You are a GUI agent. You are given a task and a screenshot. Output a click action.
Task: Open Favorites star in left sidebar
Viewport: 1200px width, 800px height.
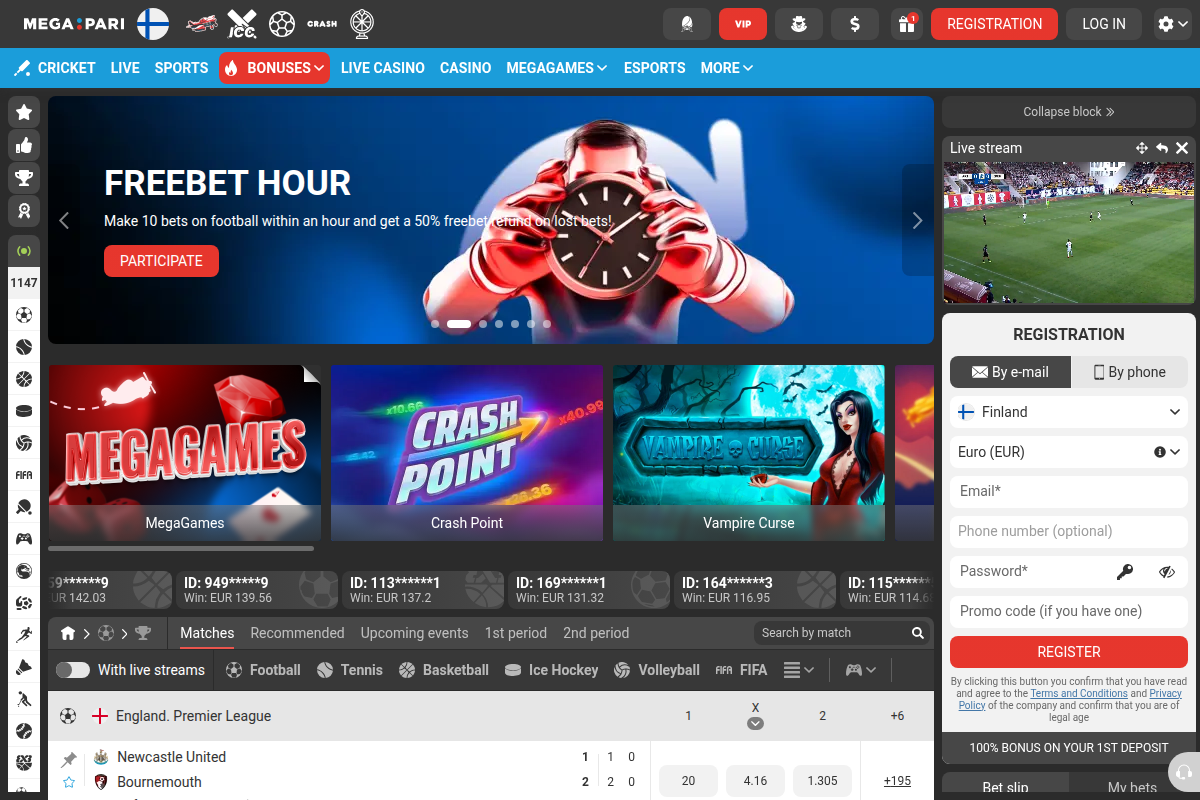pyautogui.click(x=24, y=112)
